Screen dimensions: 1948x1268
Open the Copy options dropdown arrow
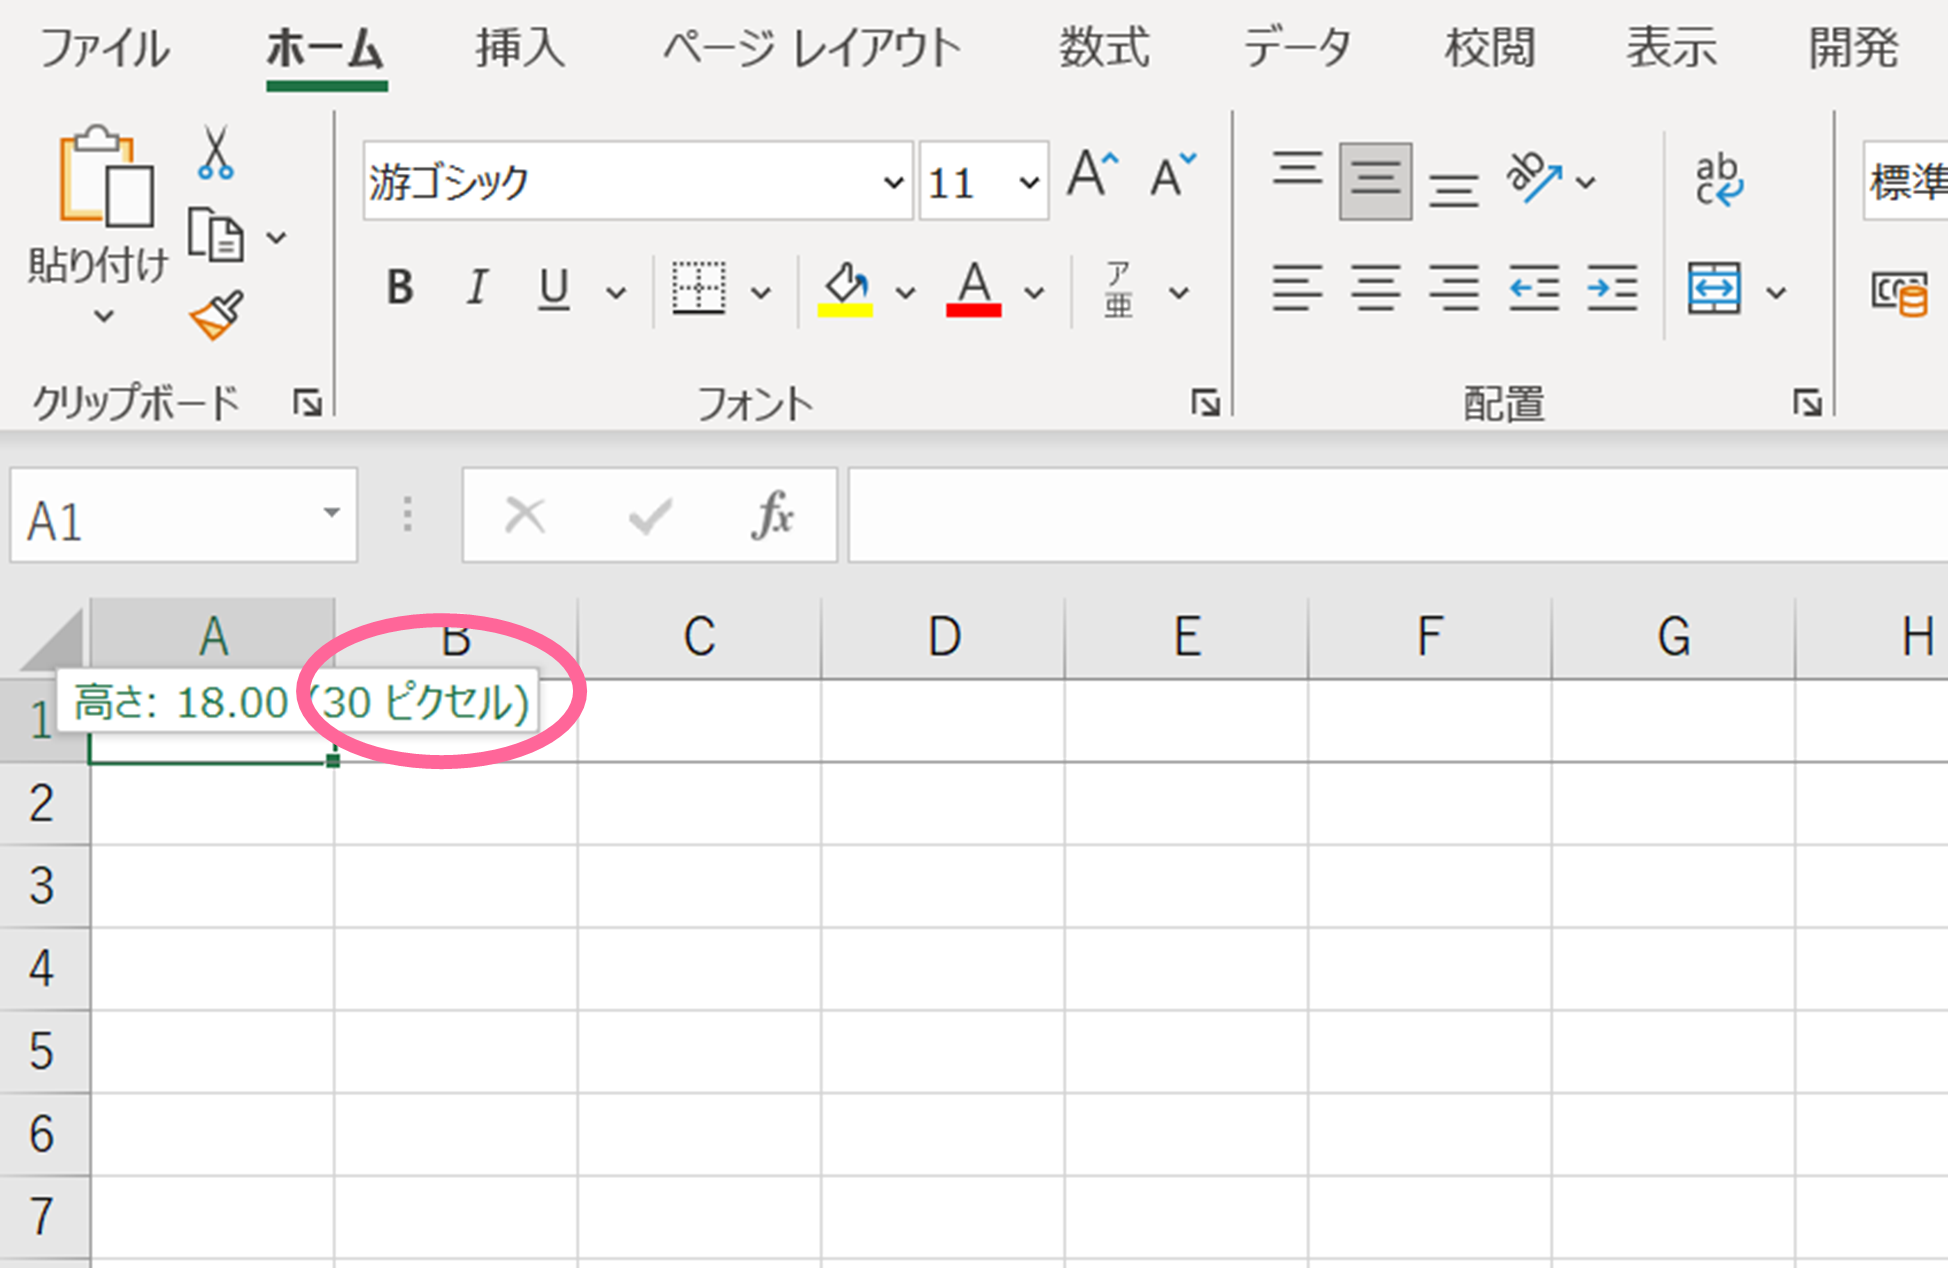(x=276, y=238)
